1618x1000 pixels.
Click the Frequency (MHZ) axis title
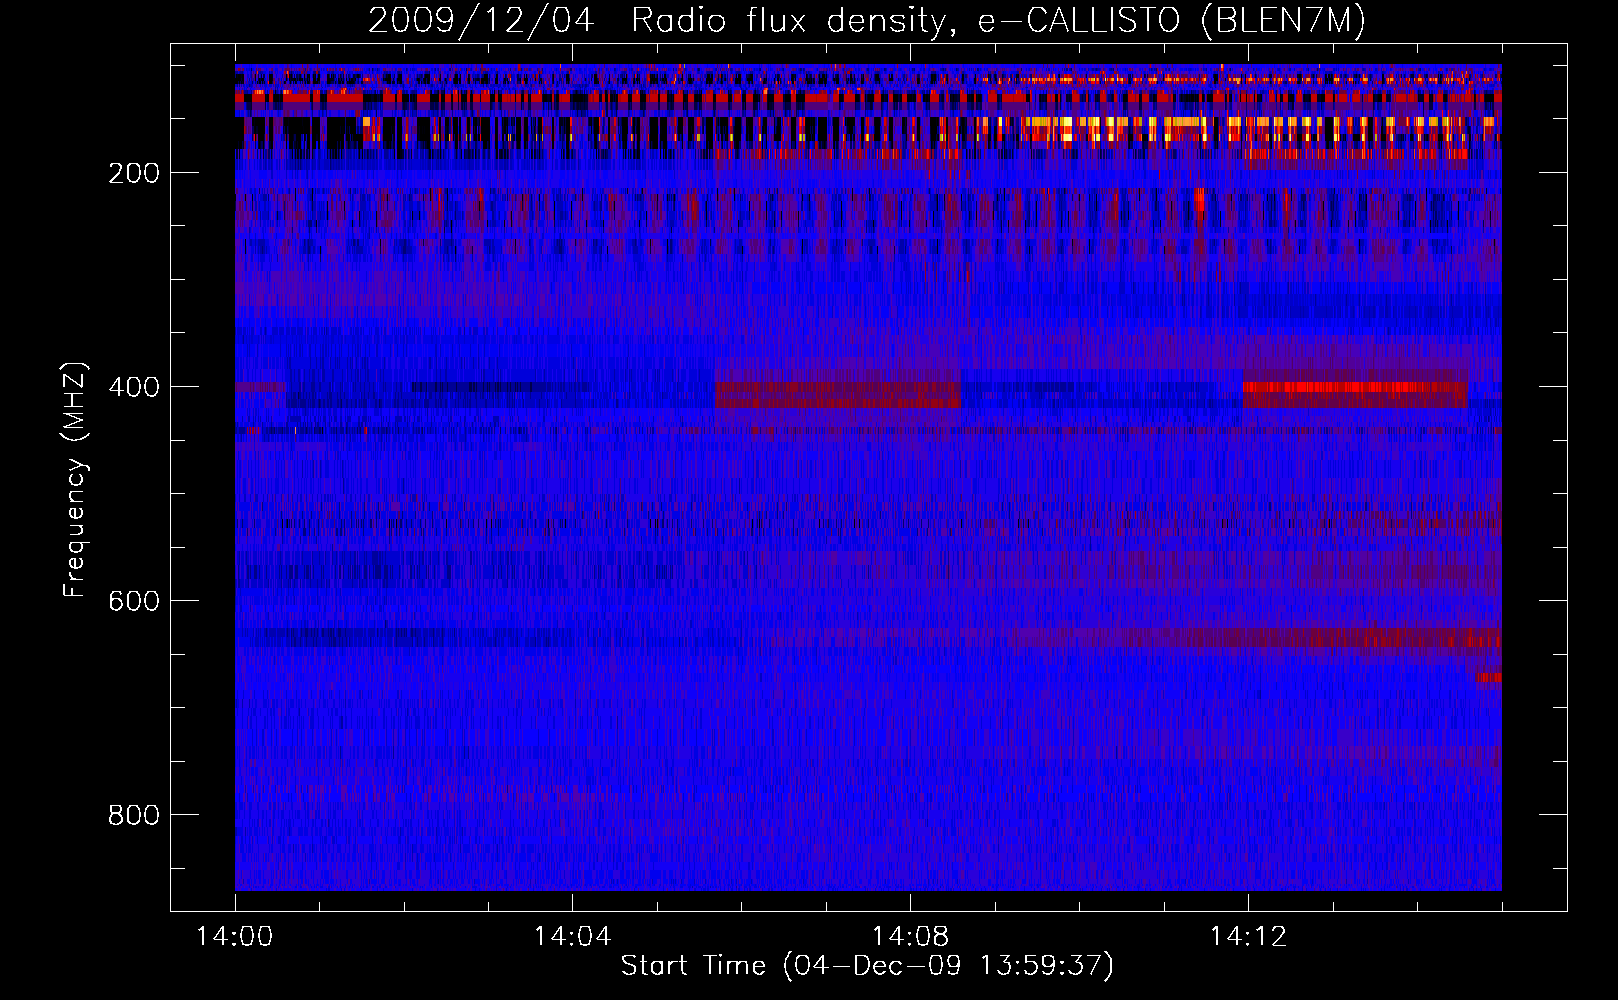click(x=75, y=479)
